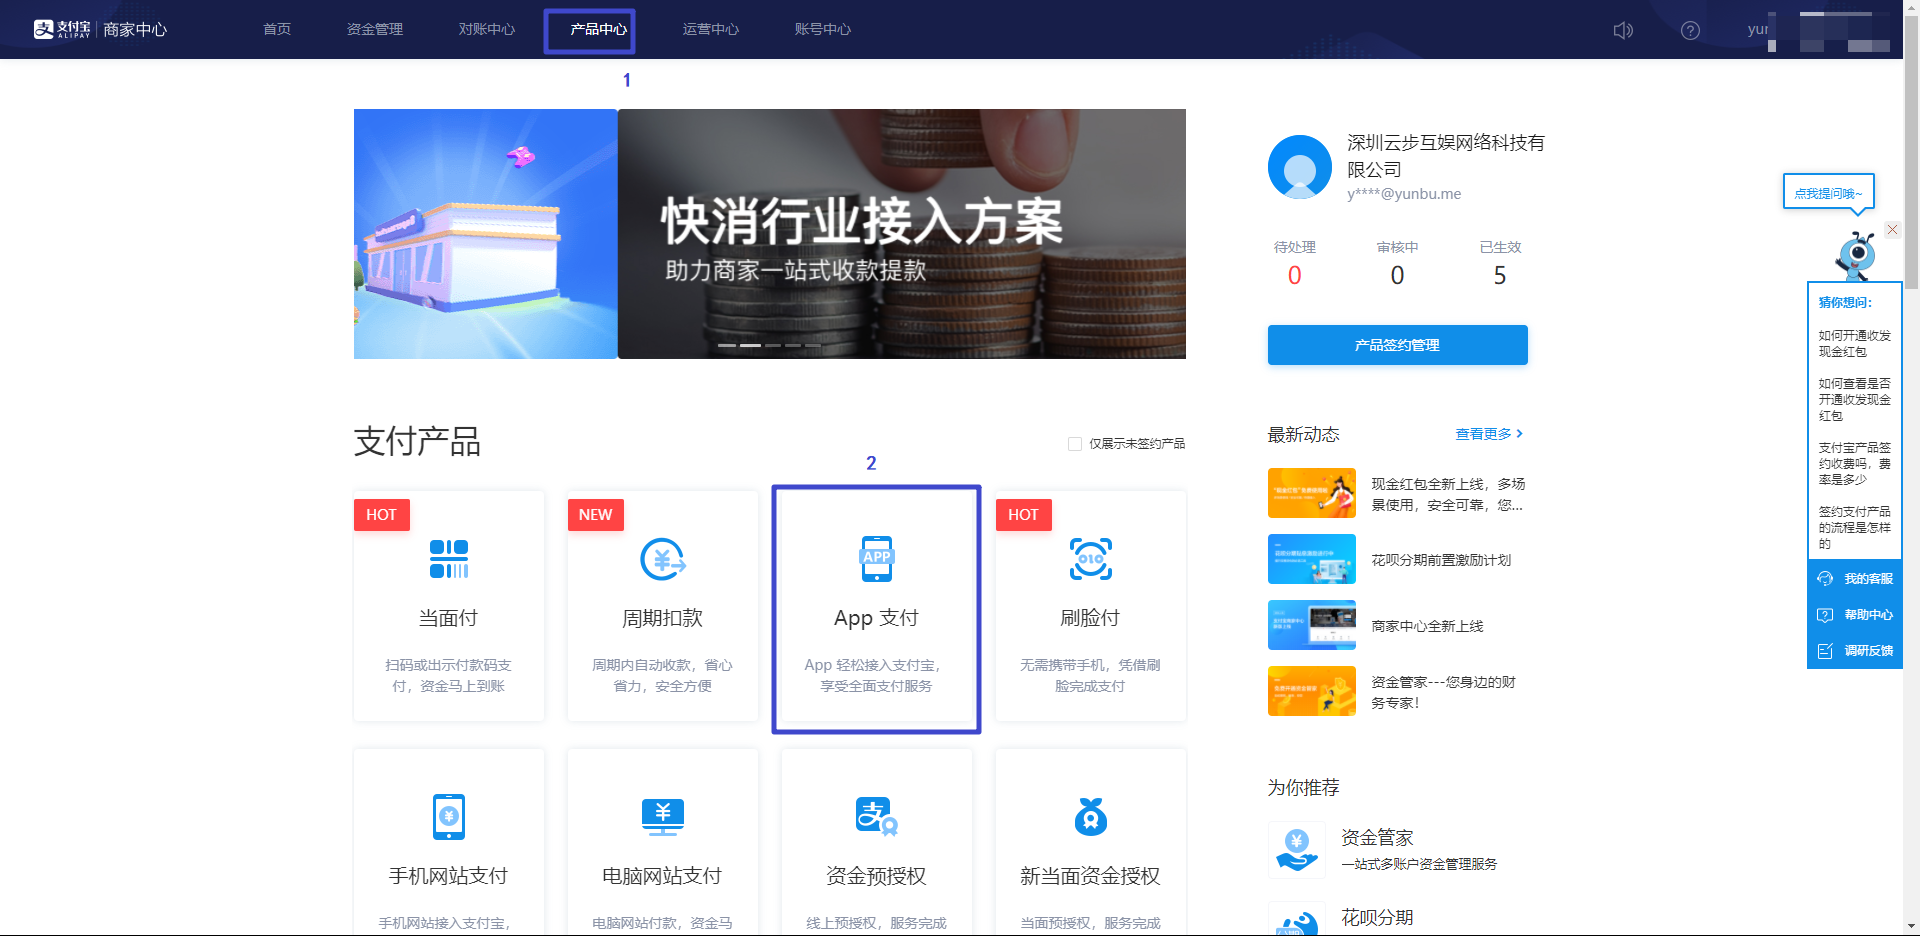Open 账号中心 menu

click(823, 29)
